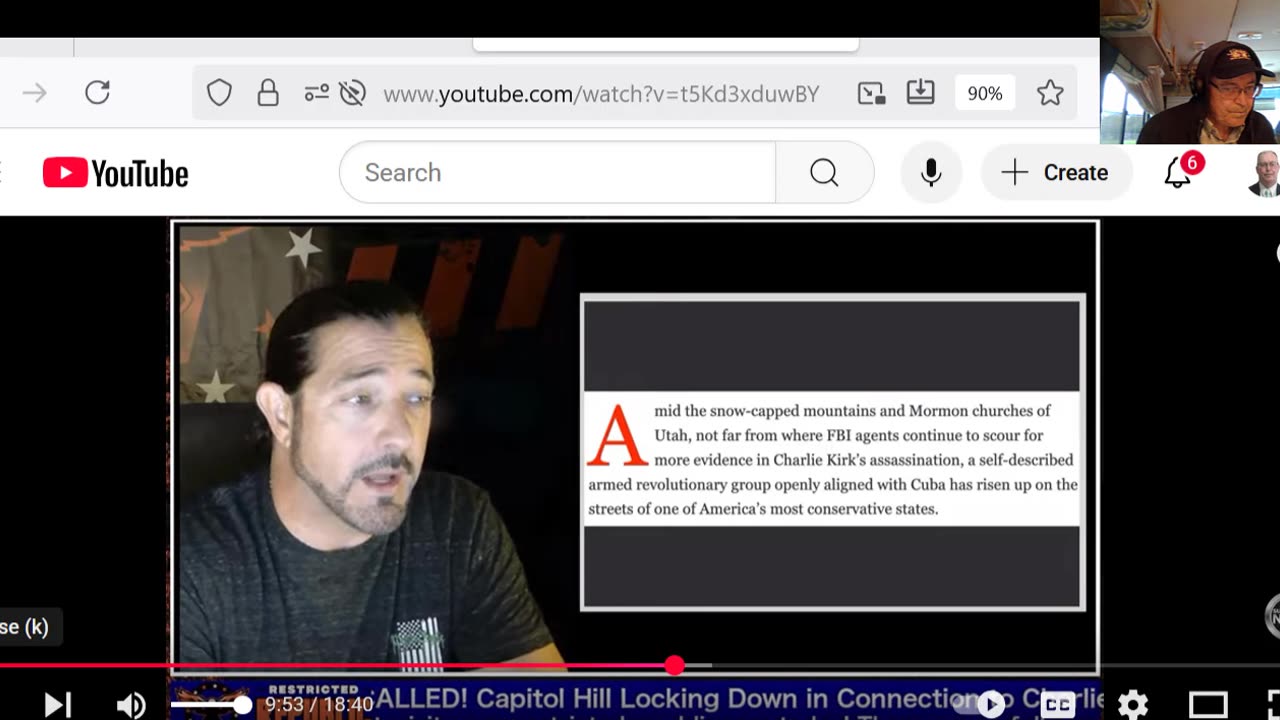
Task: Click the crossed-out autoplay blocked icon
Action: [352, 93]
